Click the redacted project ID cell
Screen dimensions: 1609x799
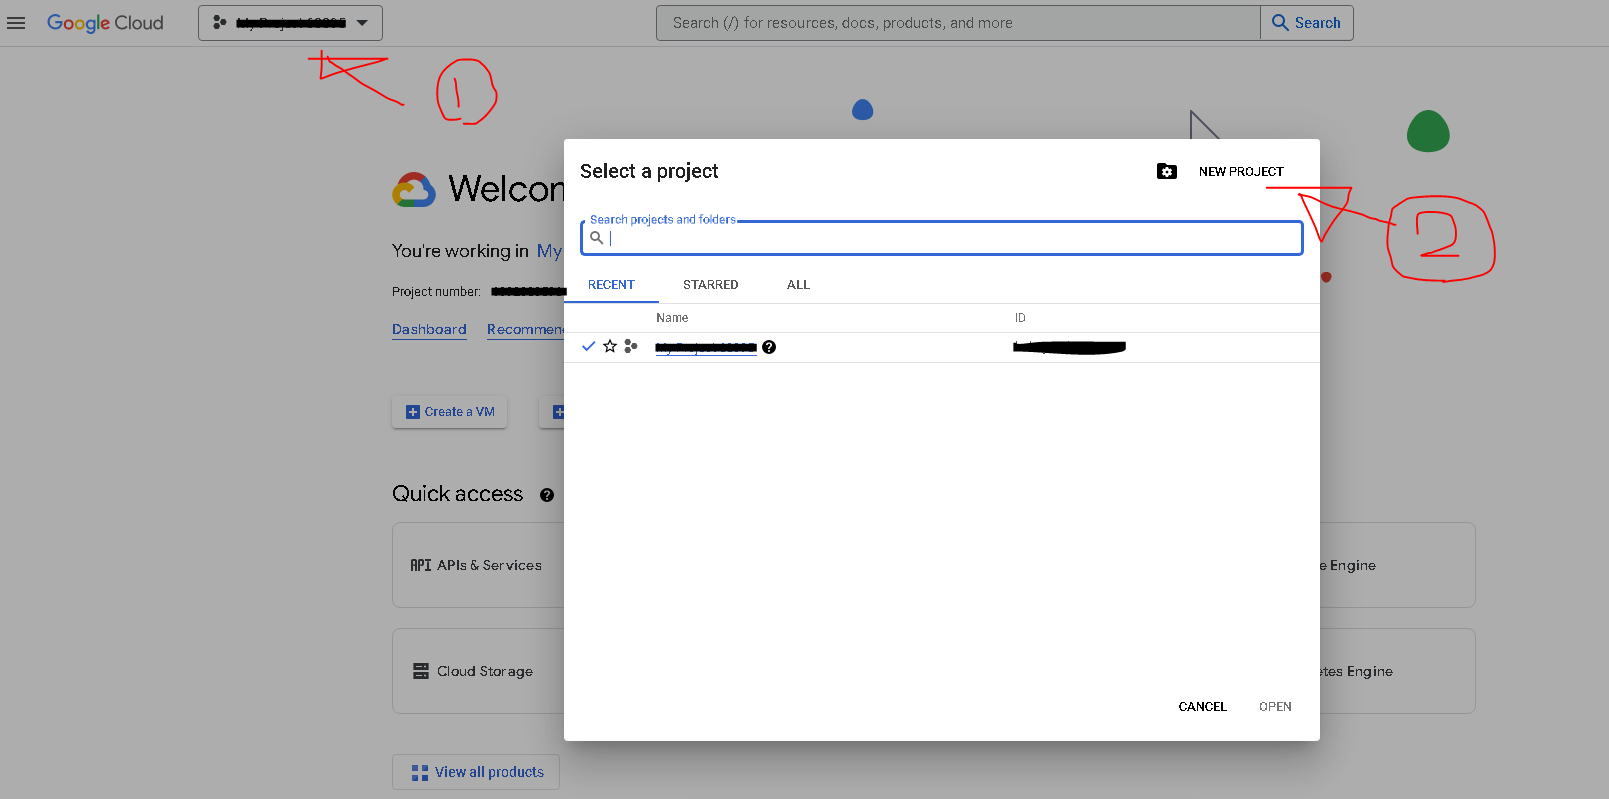(x=1069, y=347)
